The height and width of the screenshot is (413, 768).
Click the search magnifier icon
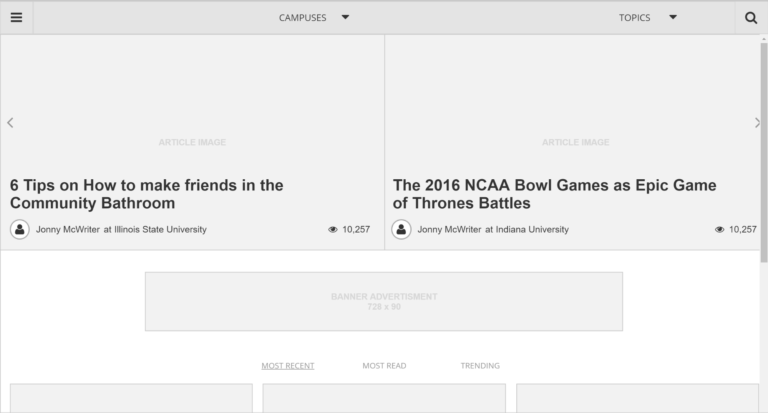pyautogui.click(x=751, y=17)
